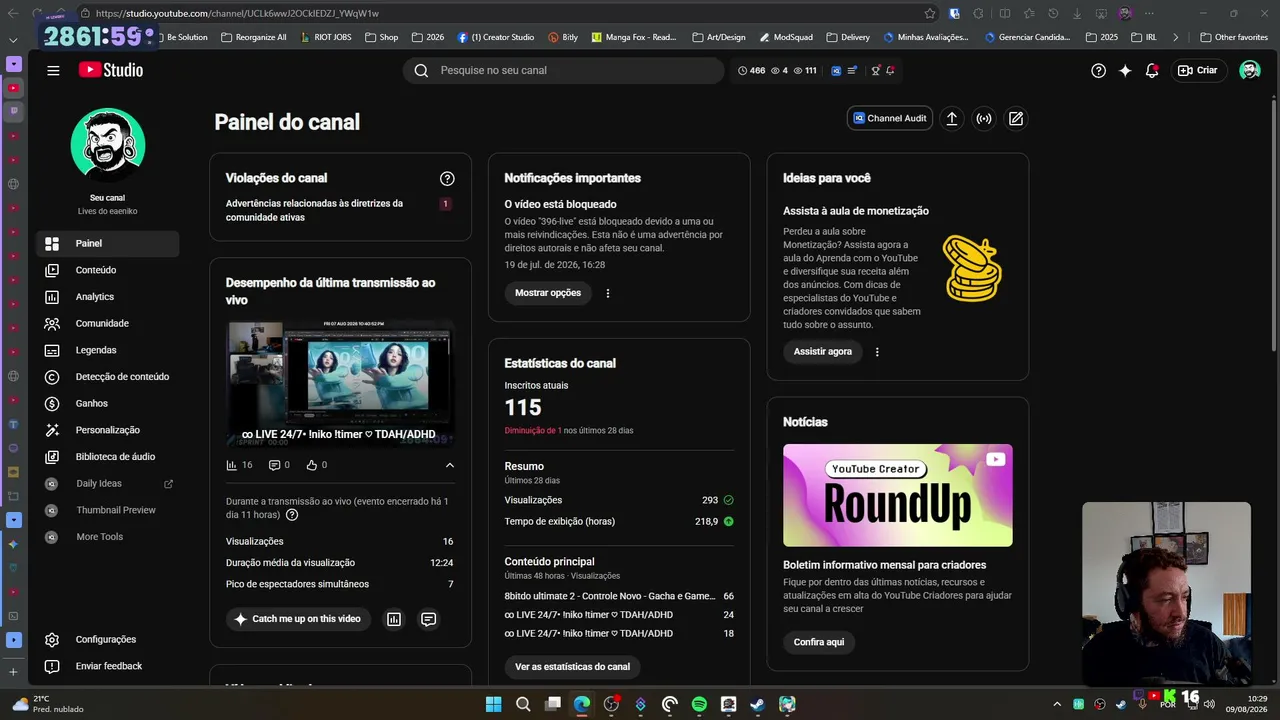Open the YouTube Creator RoundUp news image

[898, 496]
